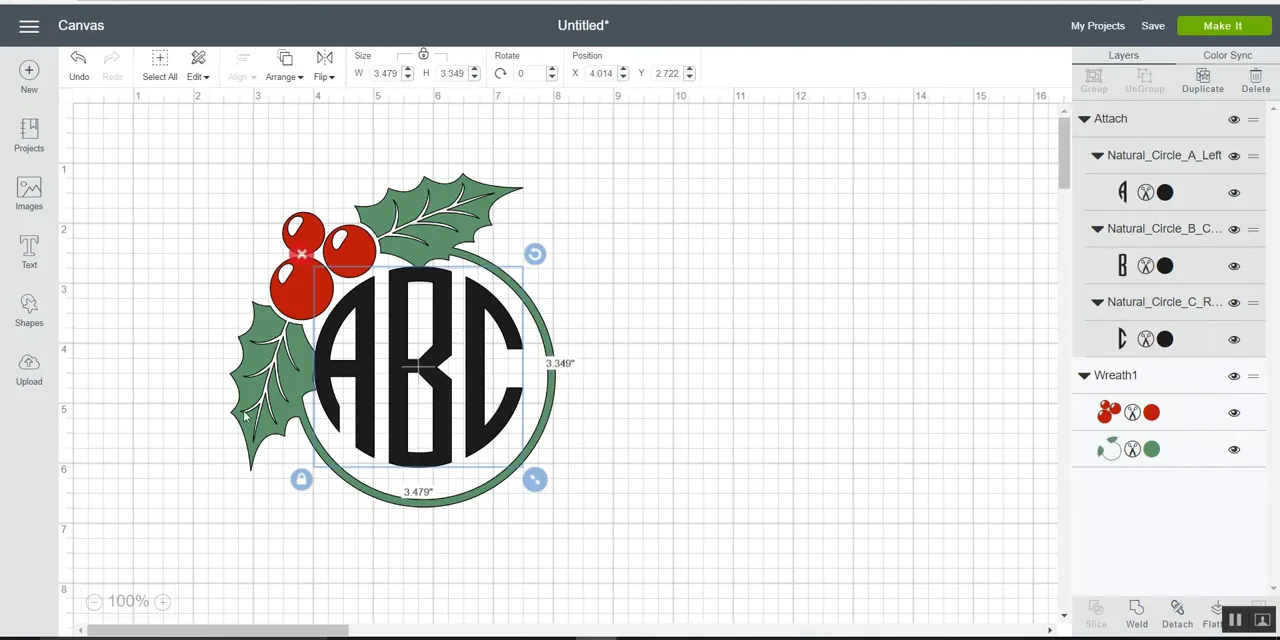Click the Rotate angle field

coord(527,73)
